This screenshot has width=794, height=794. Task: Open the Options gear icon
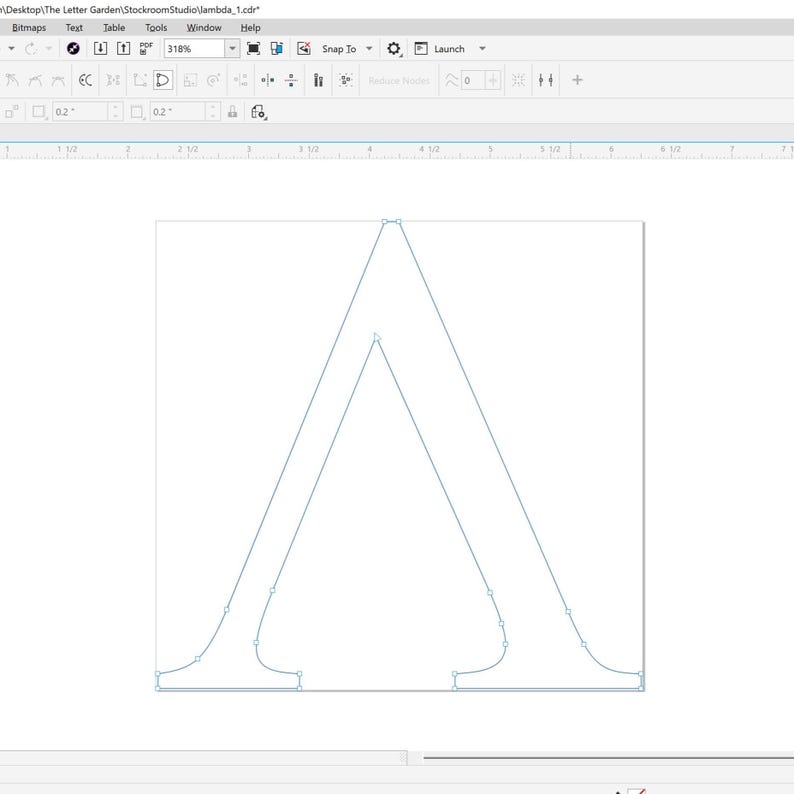393,49
